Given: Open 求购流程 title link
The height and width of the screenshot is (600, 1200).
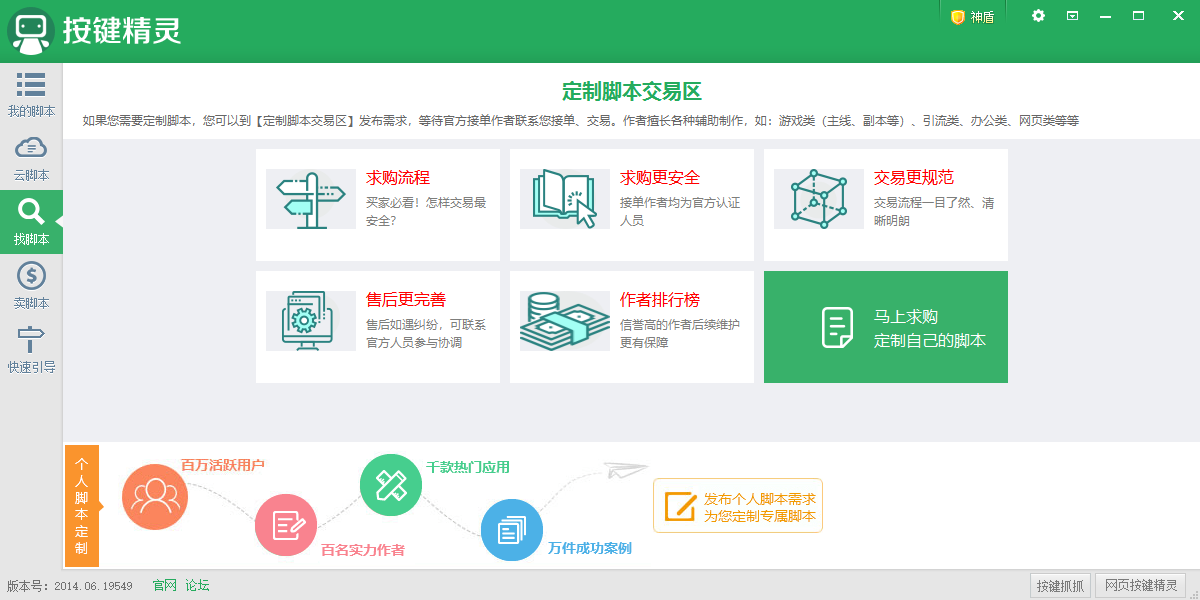Looking at the screenshot, I should point(398,178).
